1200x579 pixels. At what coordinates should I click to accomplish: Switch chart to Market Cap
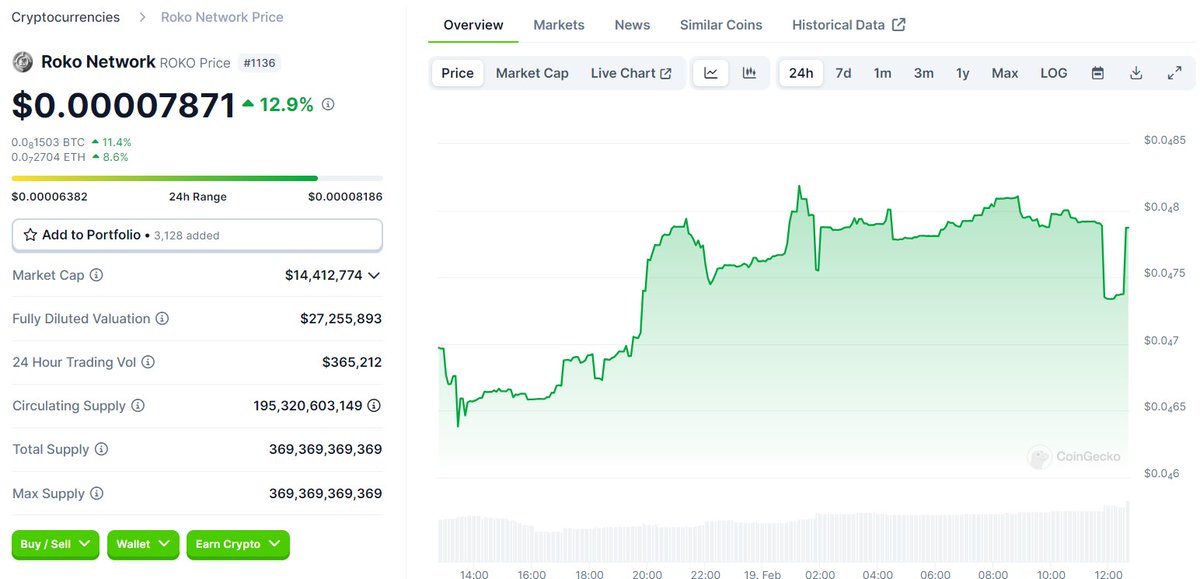click(x=532, y=73)
